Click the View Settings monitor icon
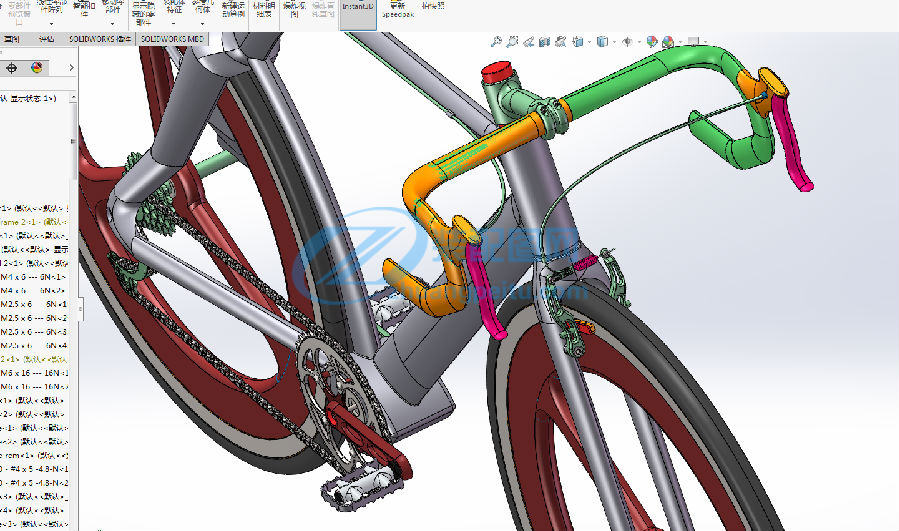The width and height of the screenshot is (899, 531). (x=693, y=41)
